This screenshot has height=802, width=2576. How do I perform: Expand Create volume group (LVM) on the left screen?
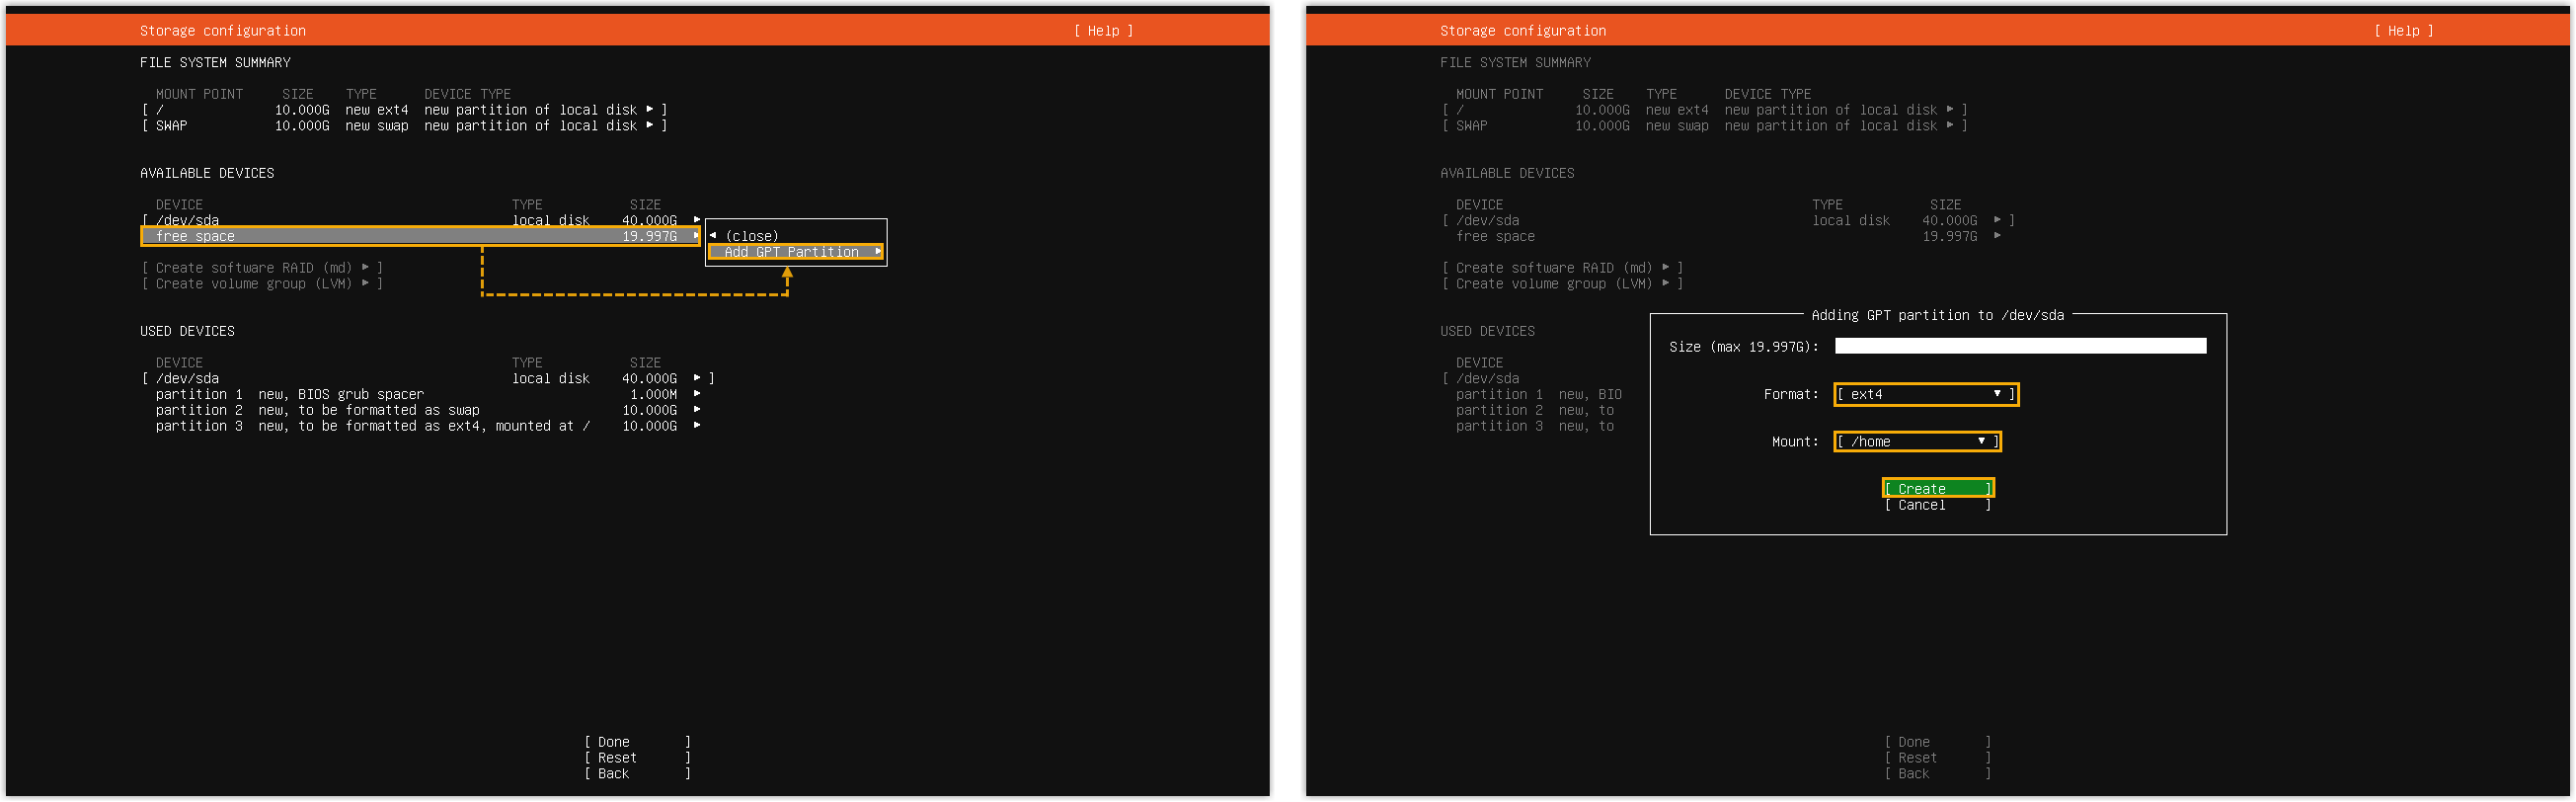tap(262, 284)
